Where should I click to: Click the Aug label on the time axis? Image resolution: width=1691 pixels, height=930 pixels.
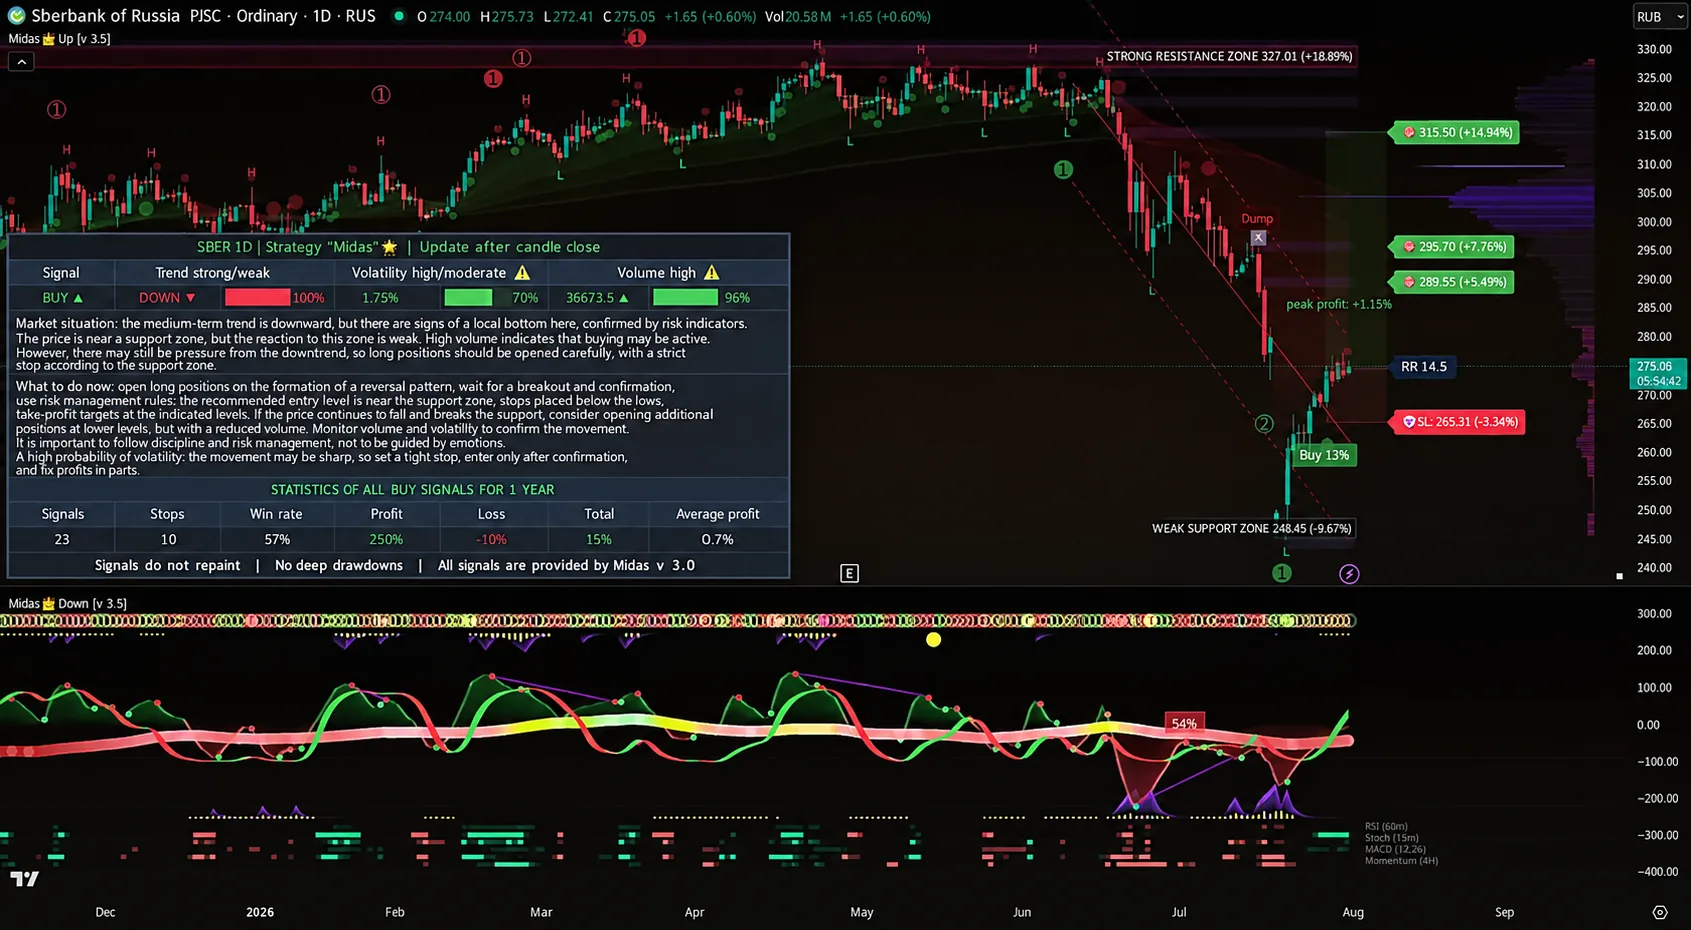(x=1353, y=912)
